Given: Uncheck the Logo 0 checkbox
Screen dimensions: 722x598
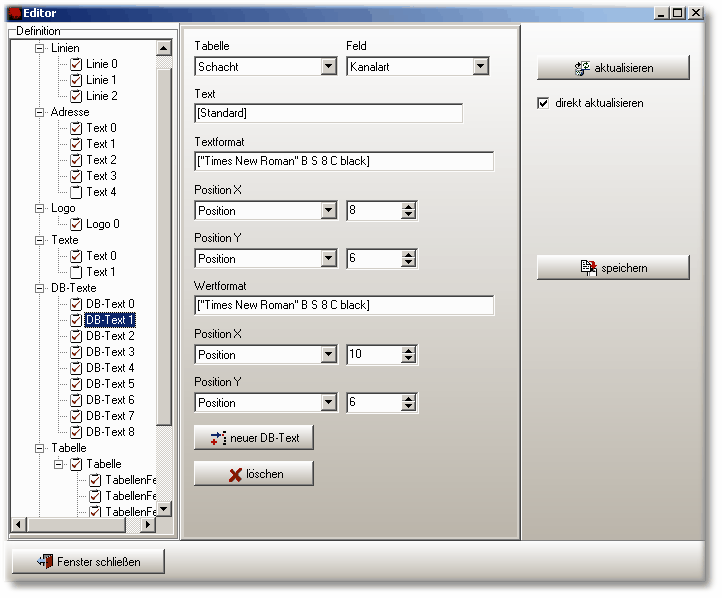Looking at the screenshot, I should (76, 224).
